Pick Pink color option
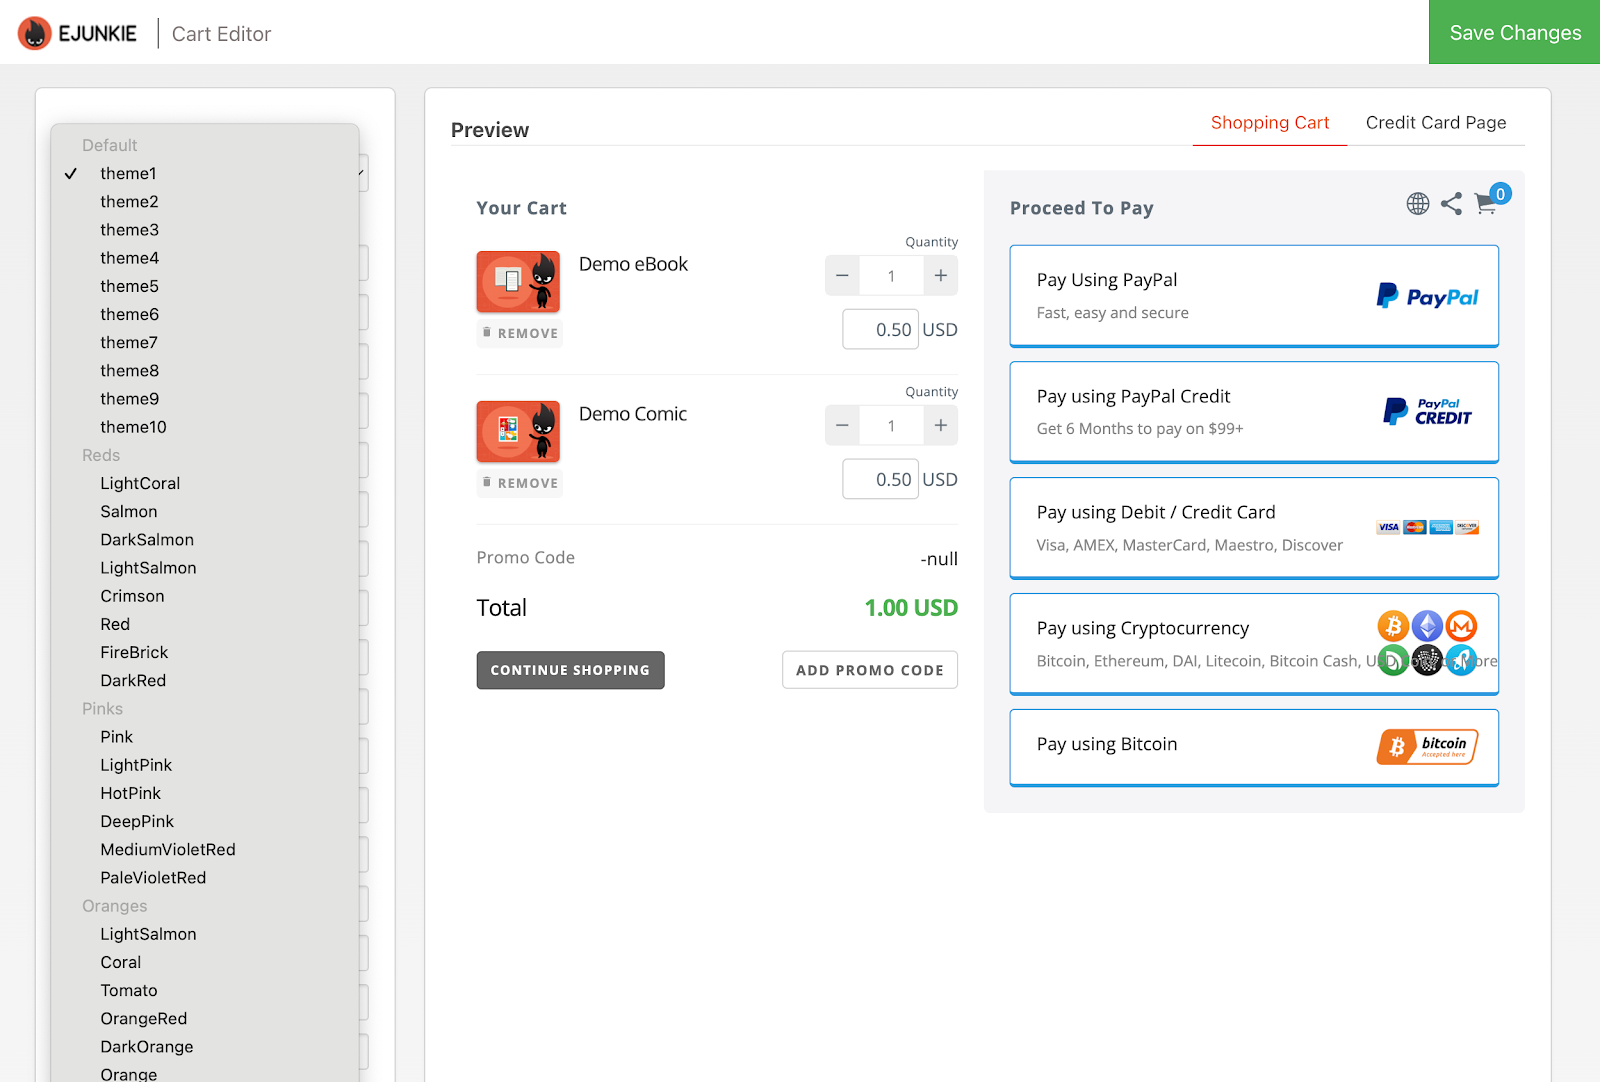1600x1082 pixels. (x=205, y=736)
